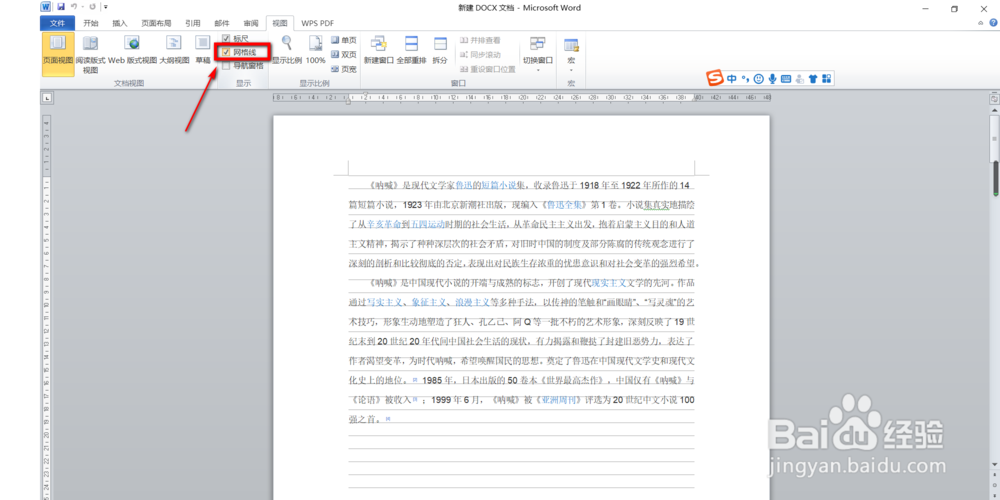Open the Sogou emoji smiley panel
The width and height of the screenshot is (1000, 500).
(x=758, y=78)
